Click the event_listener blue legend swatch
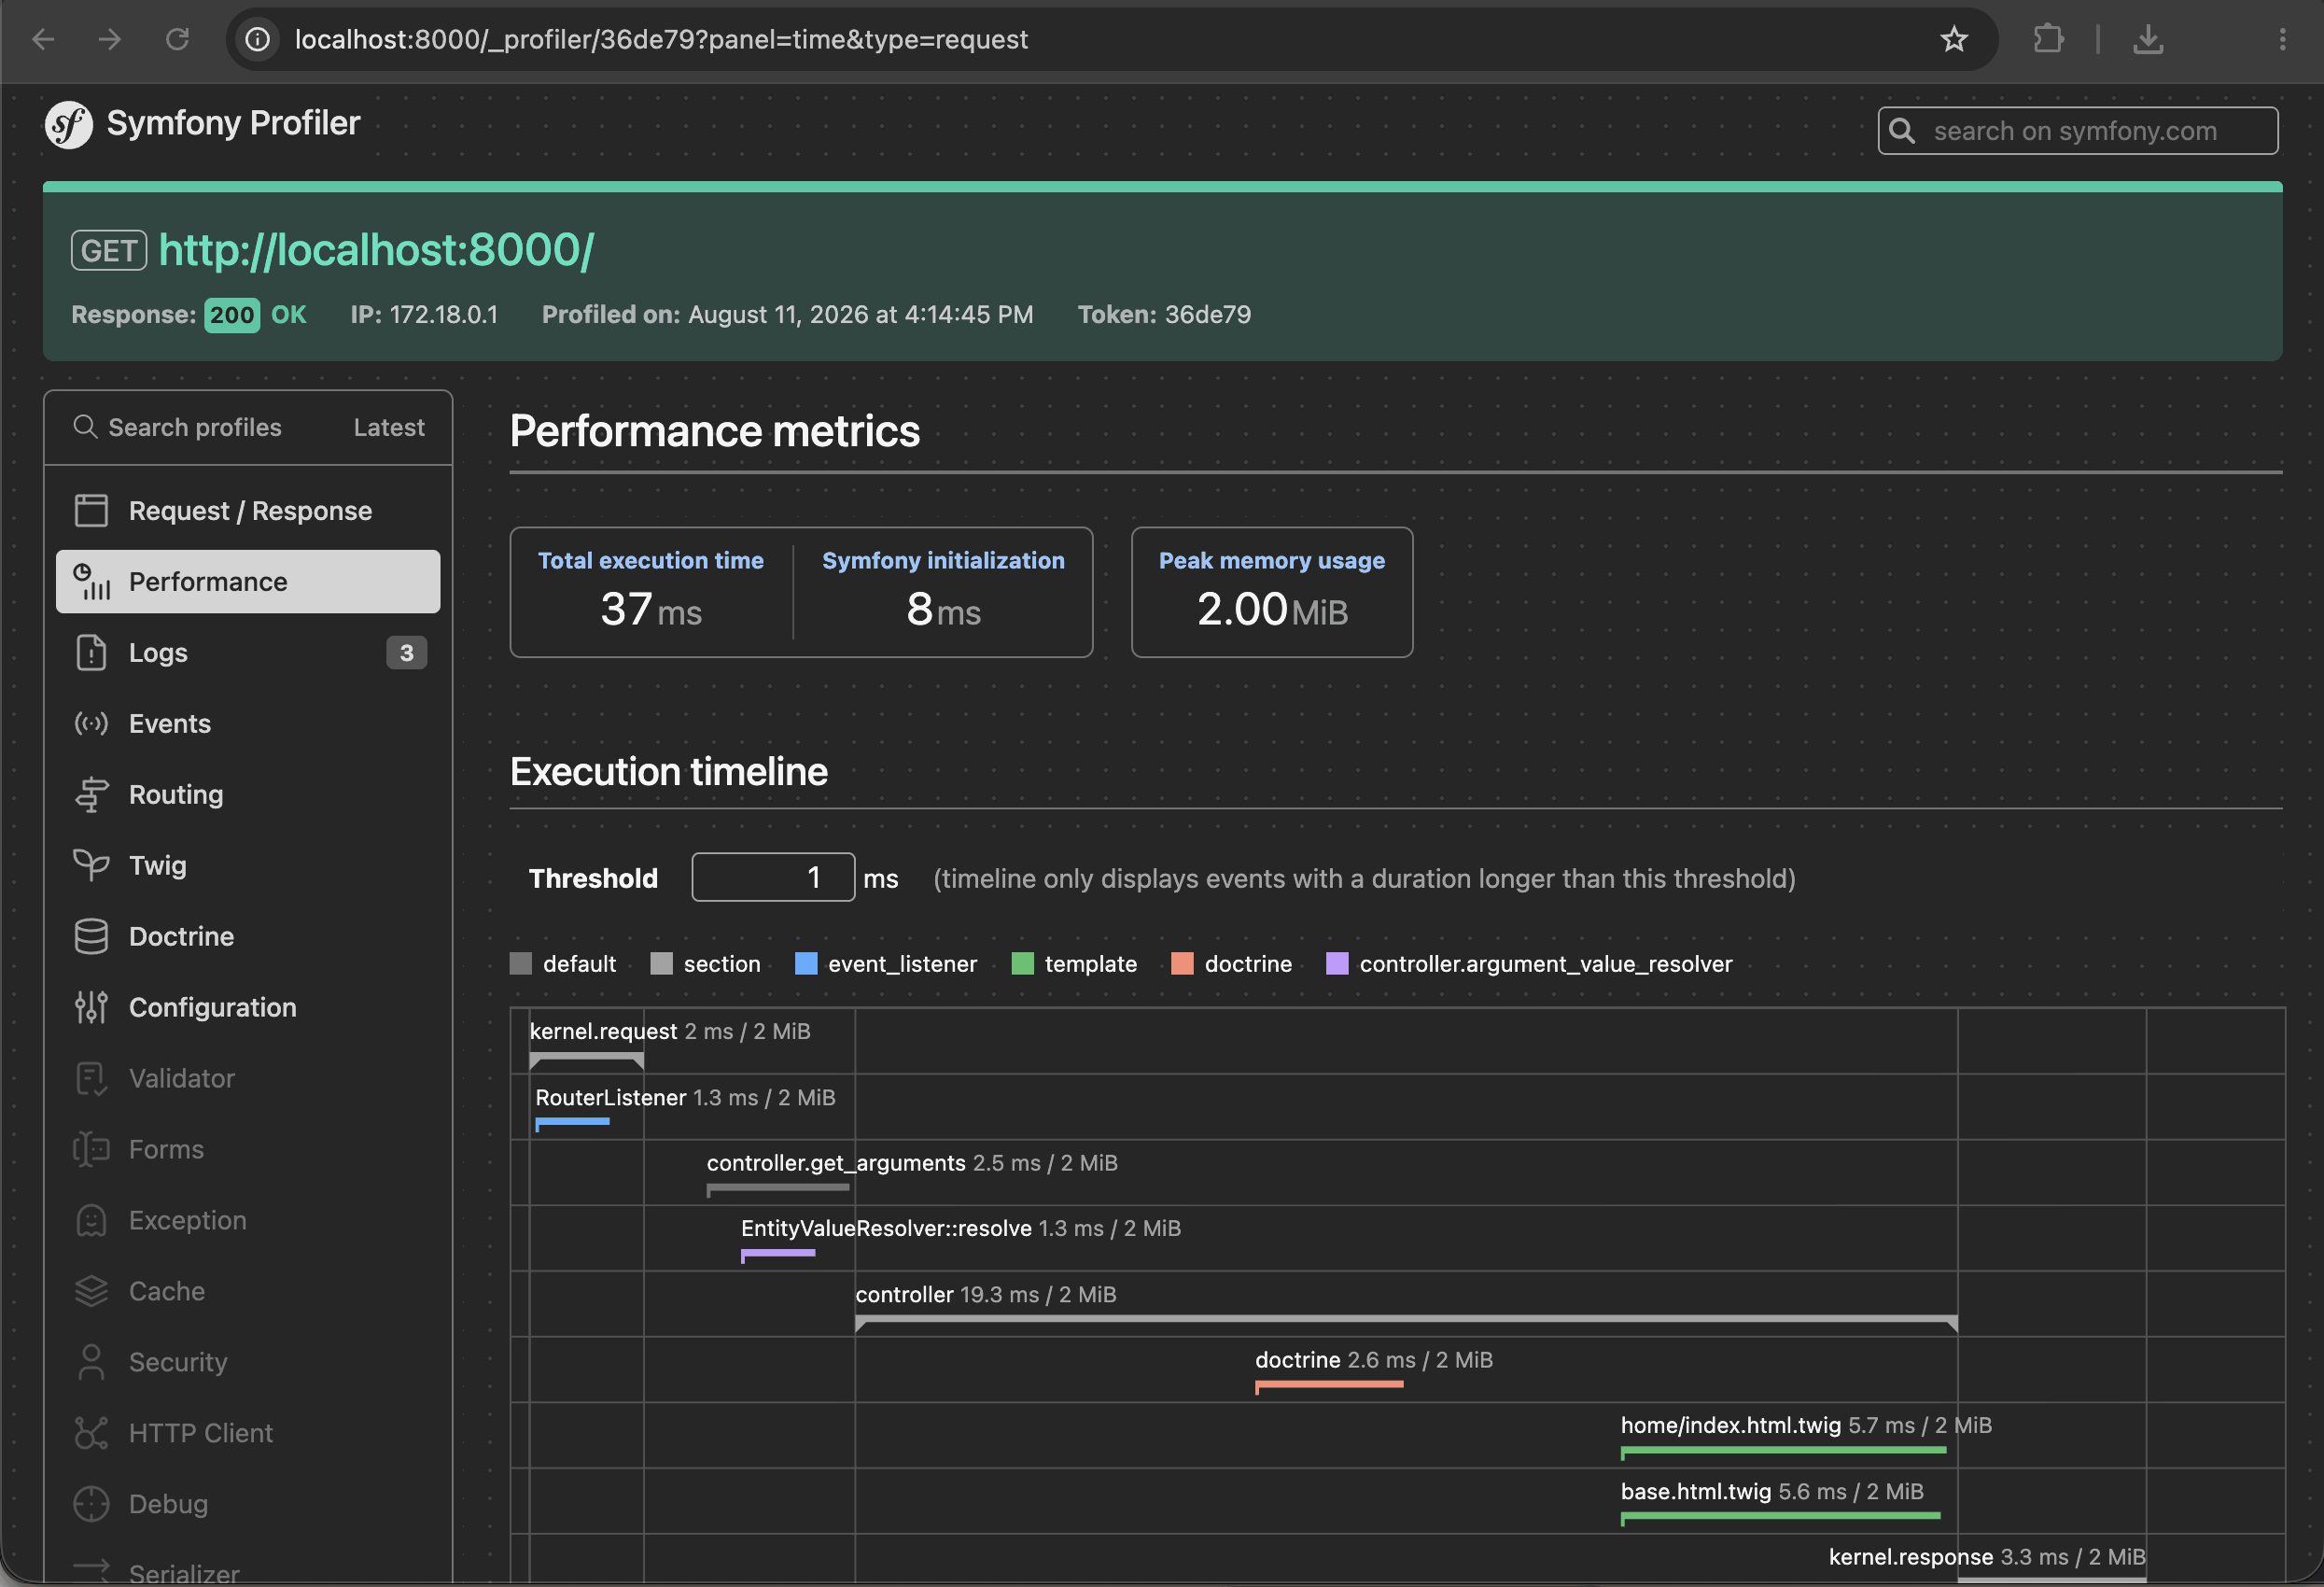 click(806, 963)
